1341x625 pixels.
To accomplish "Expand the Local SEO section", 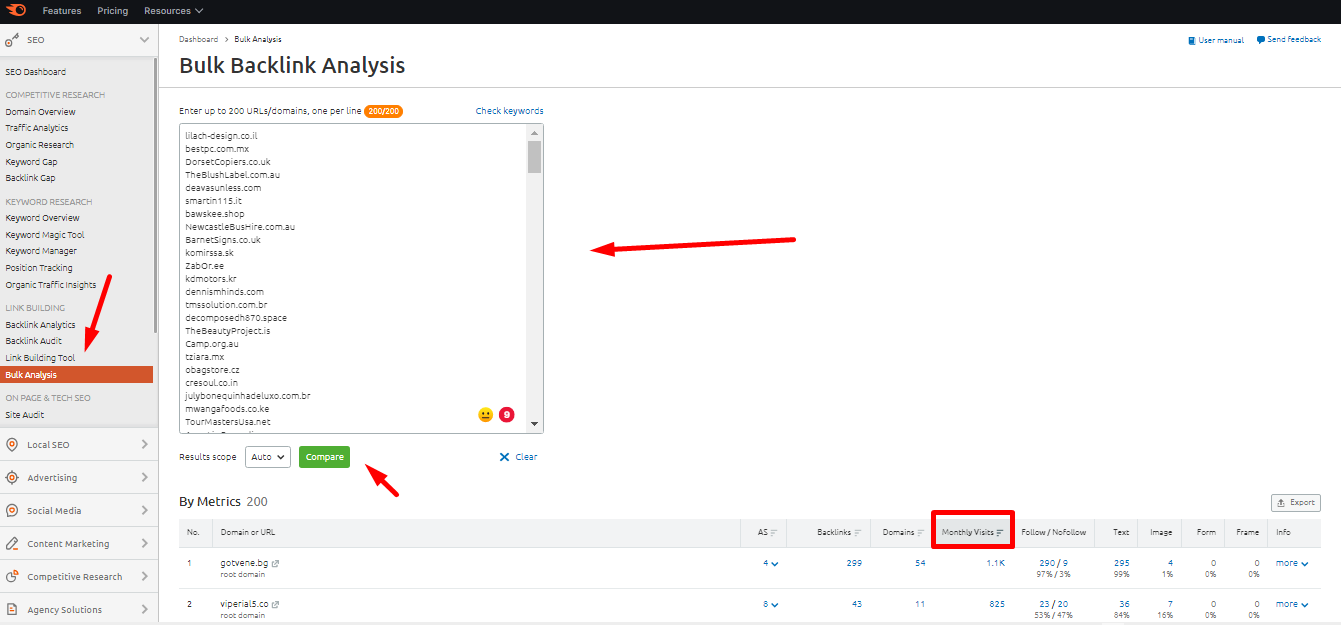I will [144, 445].
